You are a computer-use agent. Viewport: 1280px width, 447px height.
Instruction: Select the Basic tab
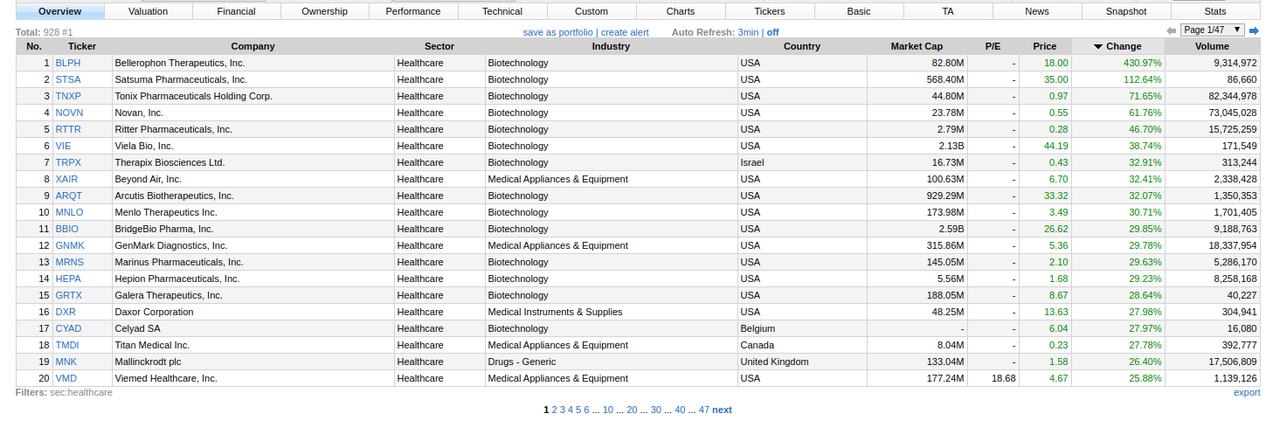[x=858, y=11]
